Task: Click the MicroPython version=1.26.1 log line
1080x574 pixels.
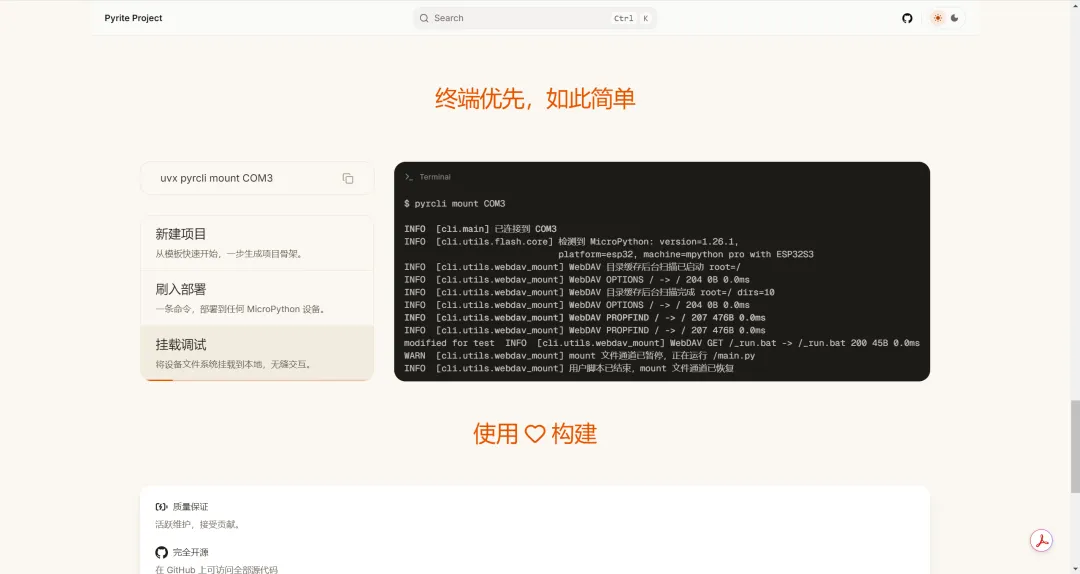Action: point(571,242)
